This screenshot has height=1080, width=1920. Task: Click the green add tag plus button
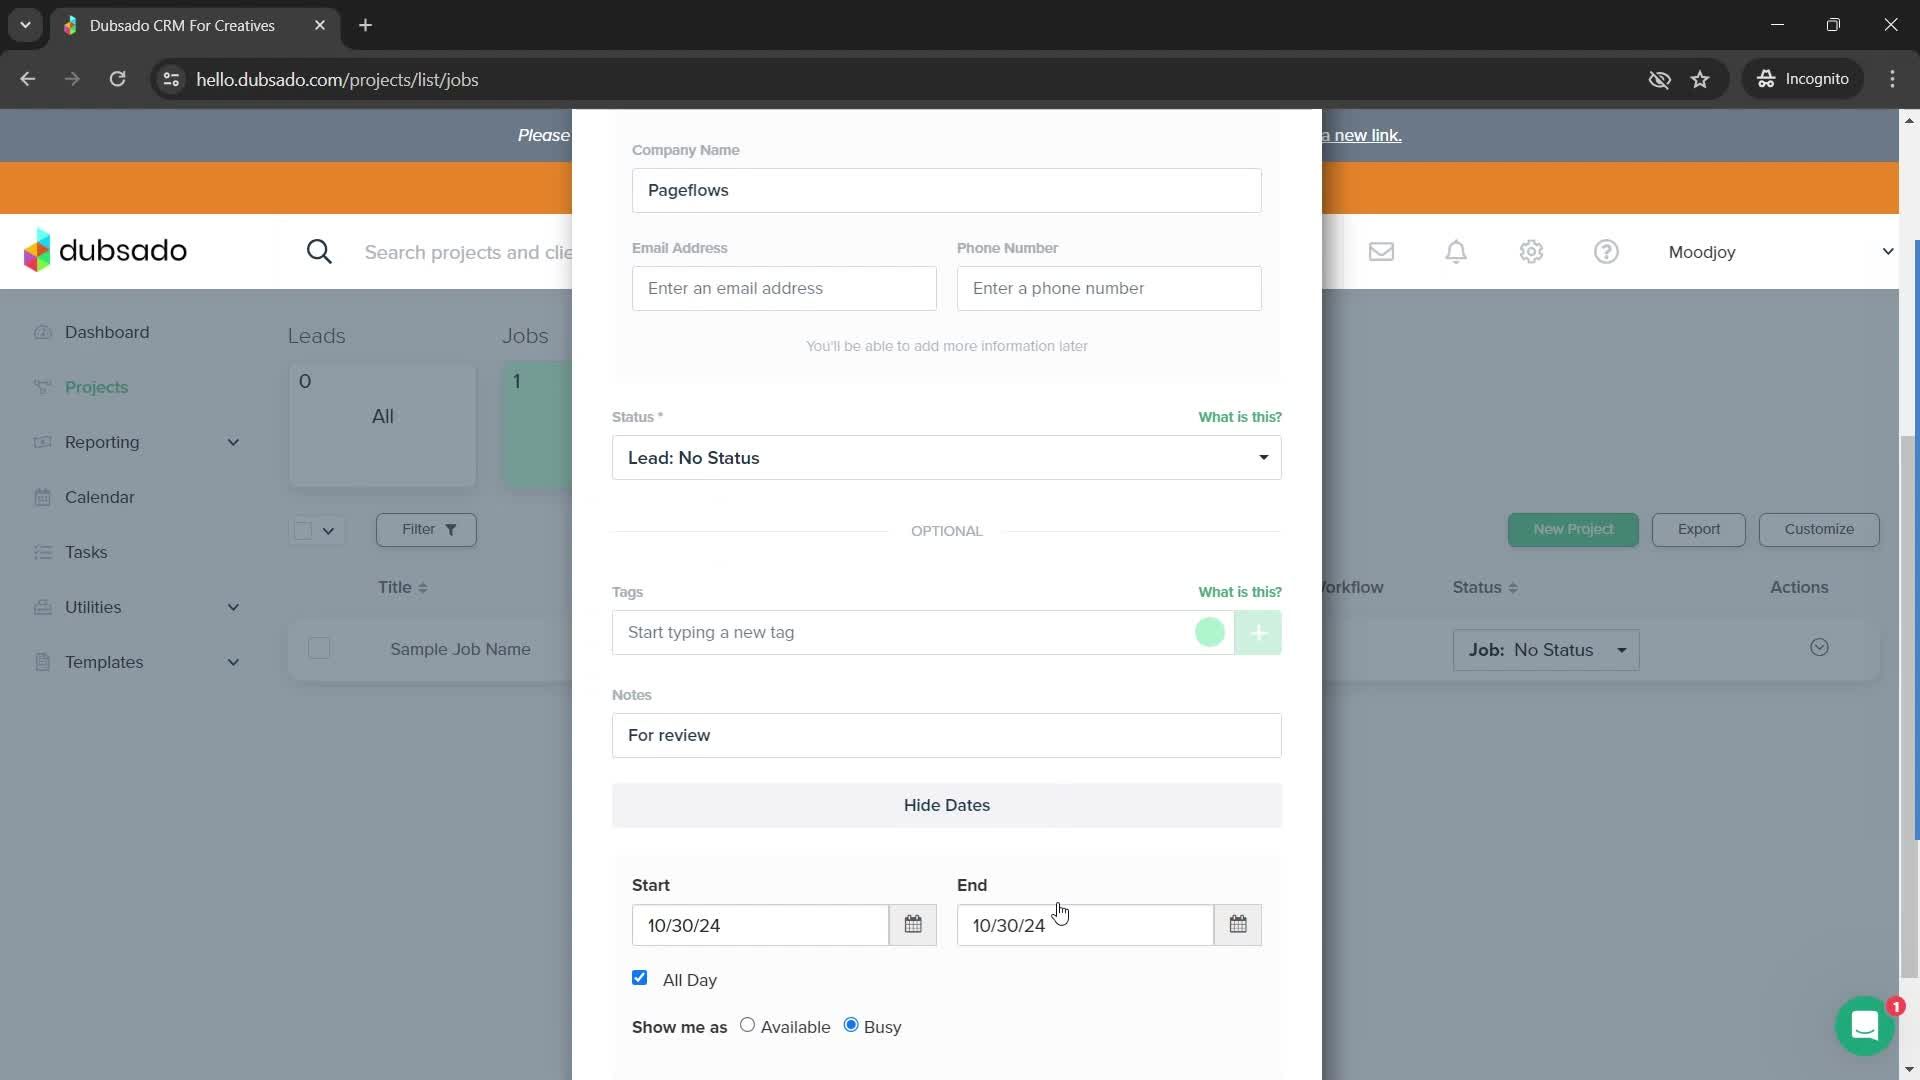point(1258,633)
